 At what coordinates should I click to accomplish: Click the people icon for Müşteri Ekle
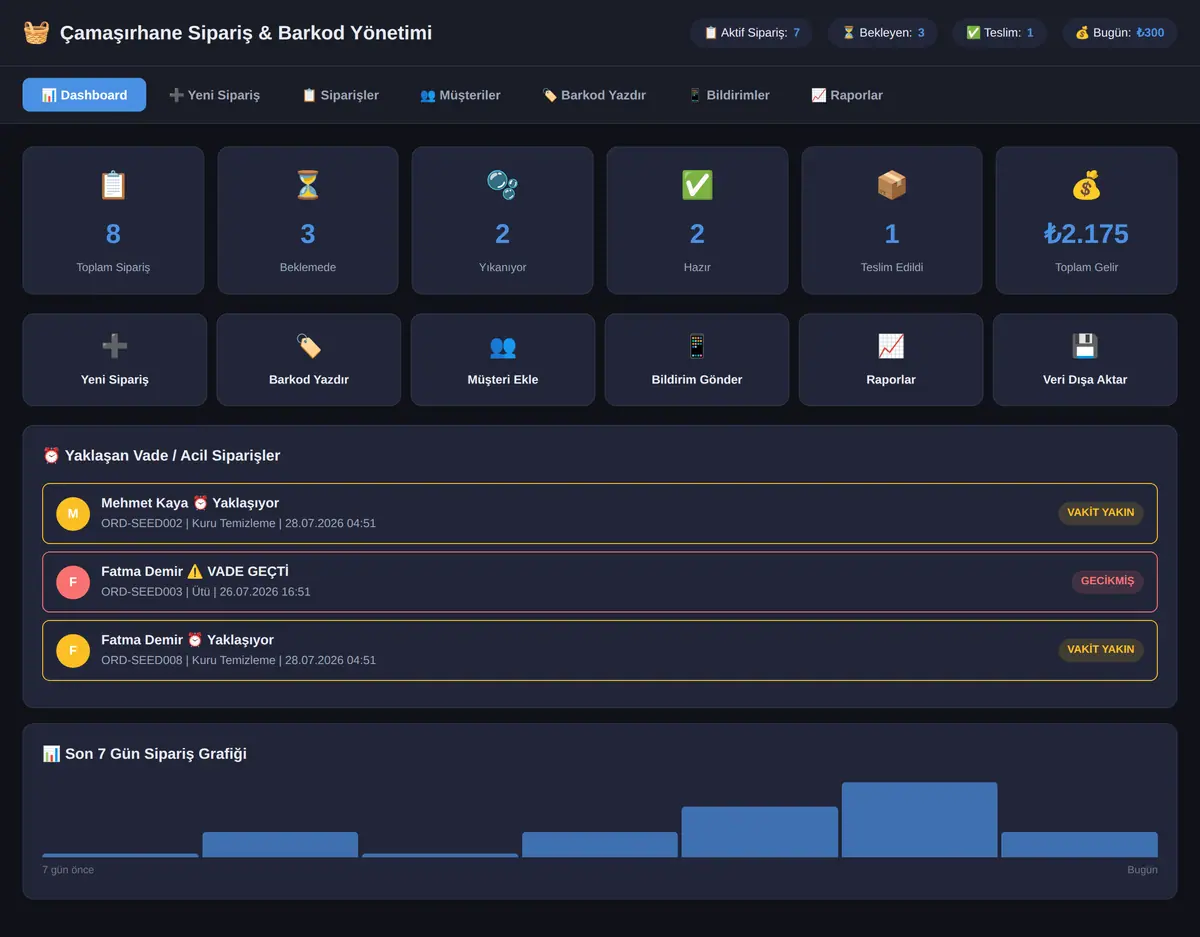pos(502,346)
